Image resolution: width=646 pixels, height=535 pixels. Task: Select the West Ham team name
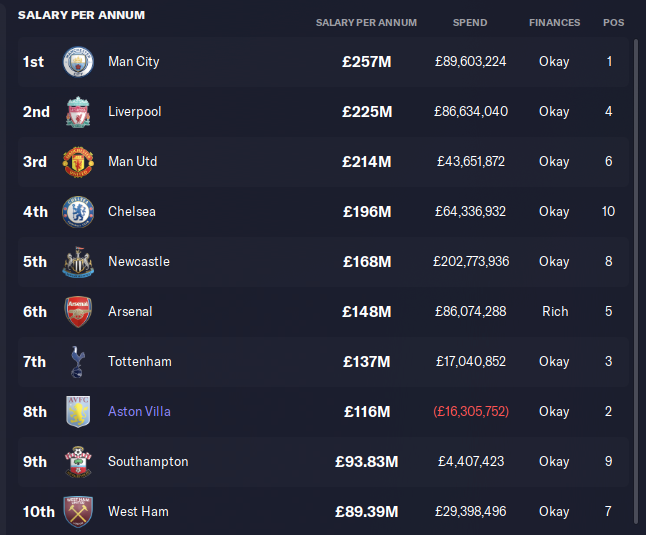pos(138,512)
